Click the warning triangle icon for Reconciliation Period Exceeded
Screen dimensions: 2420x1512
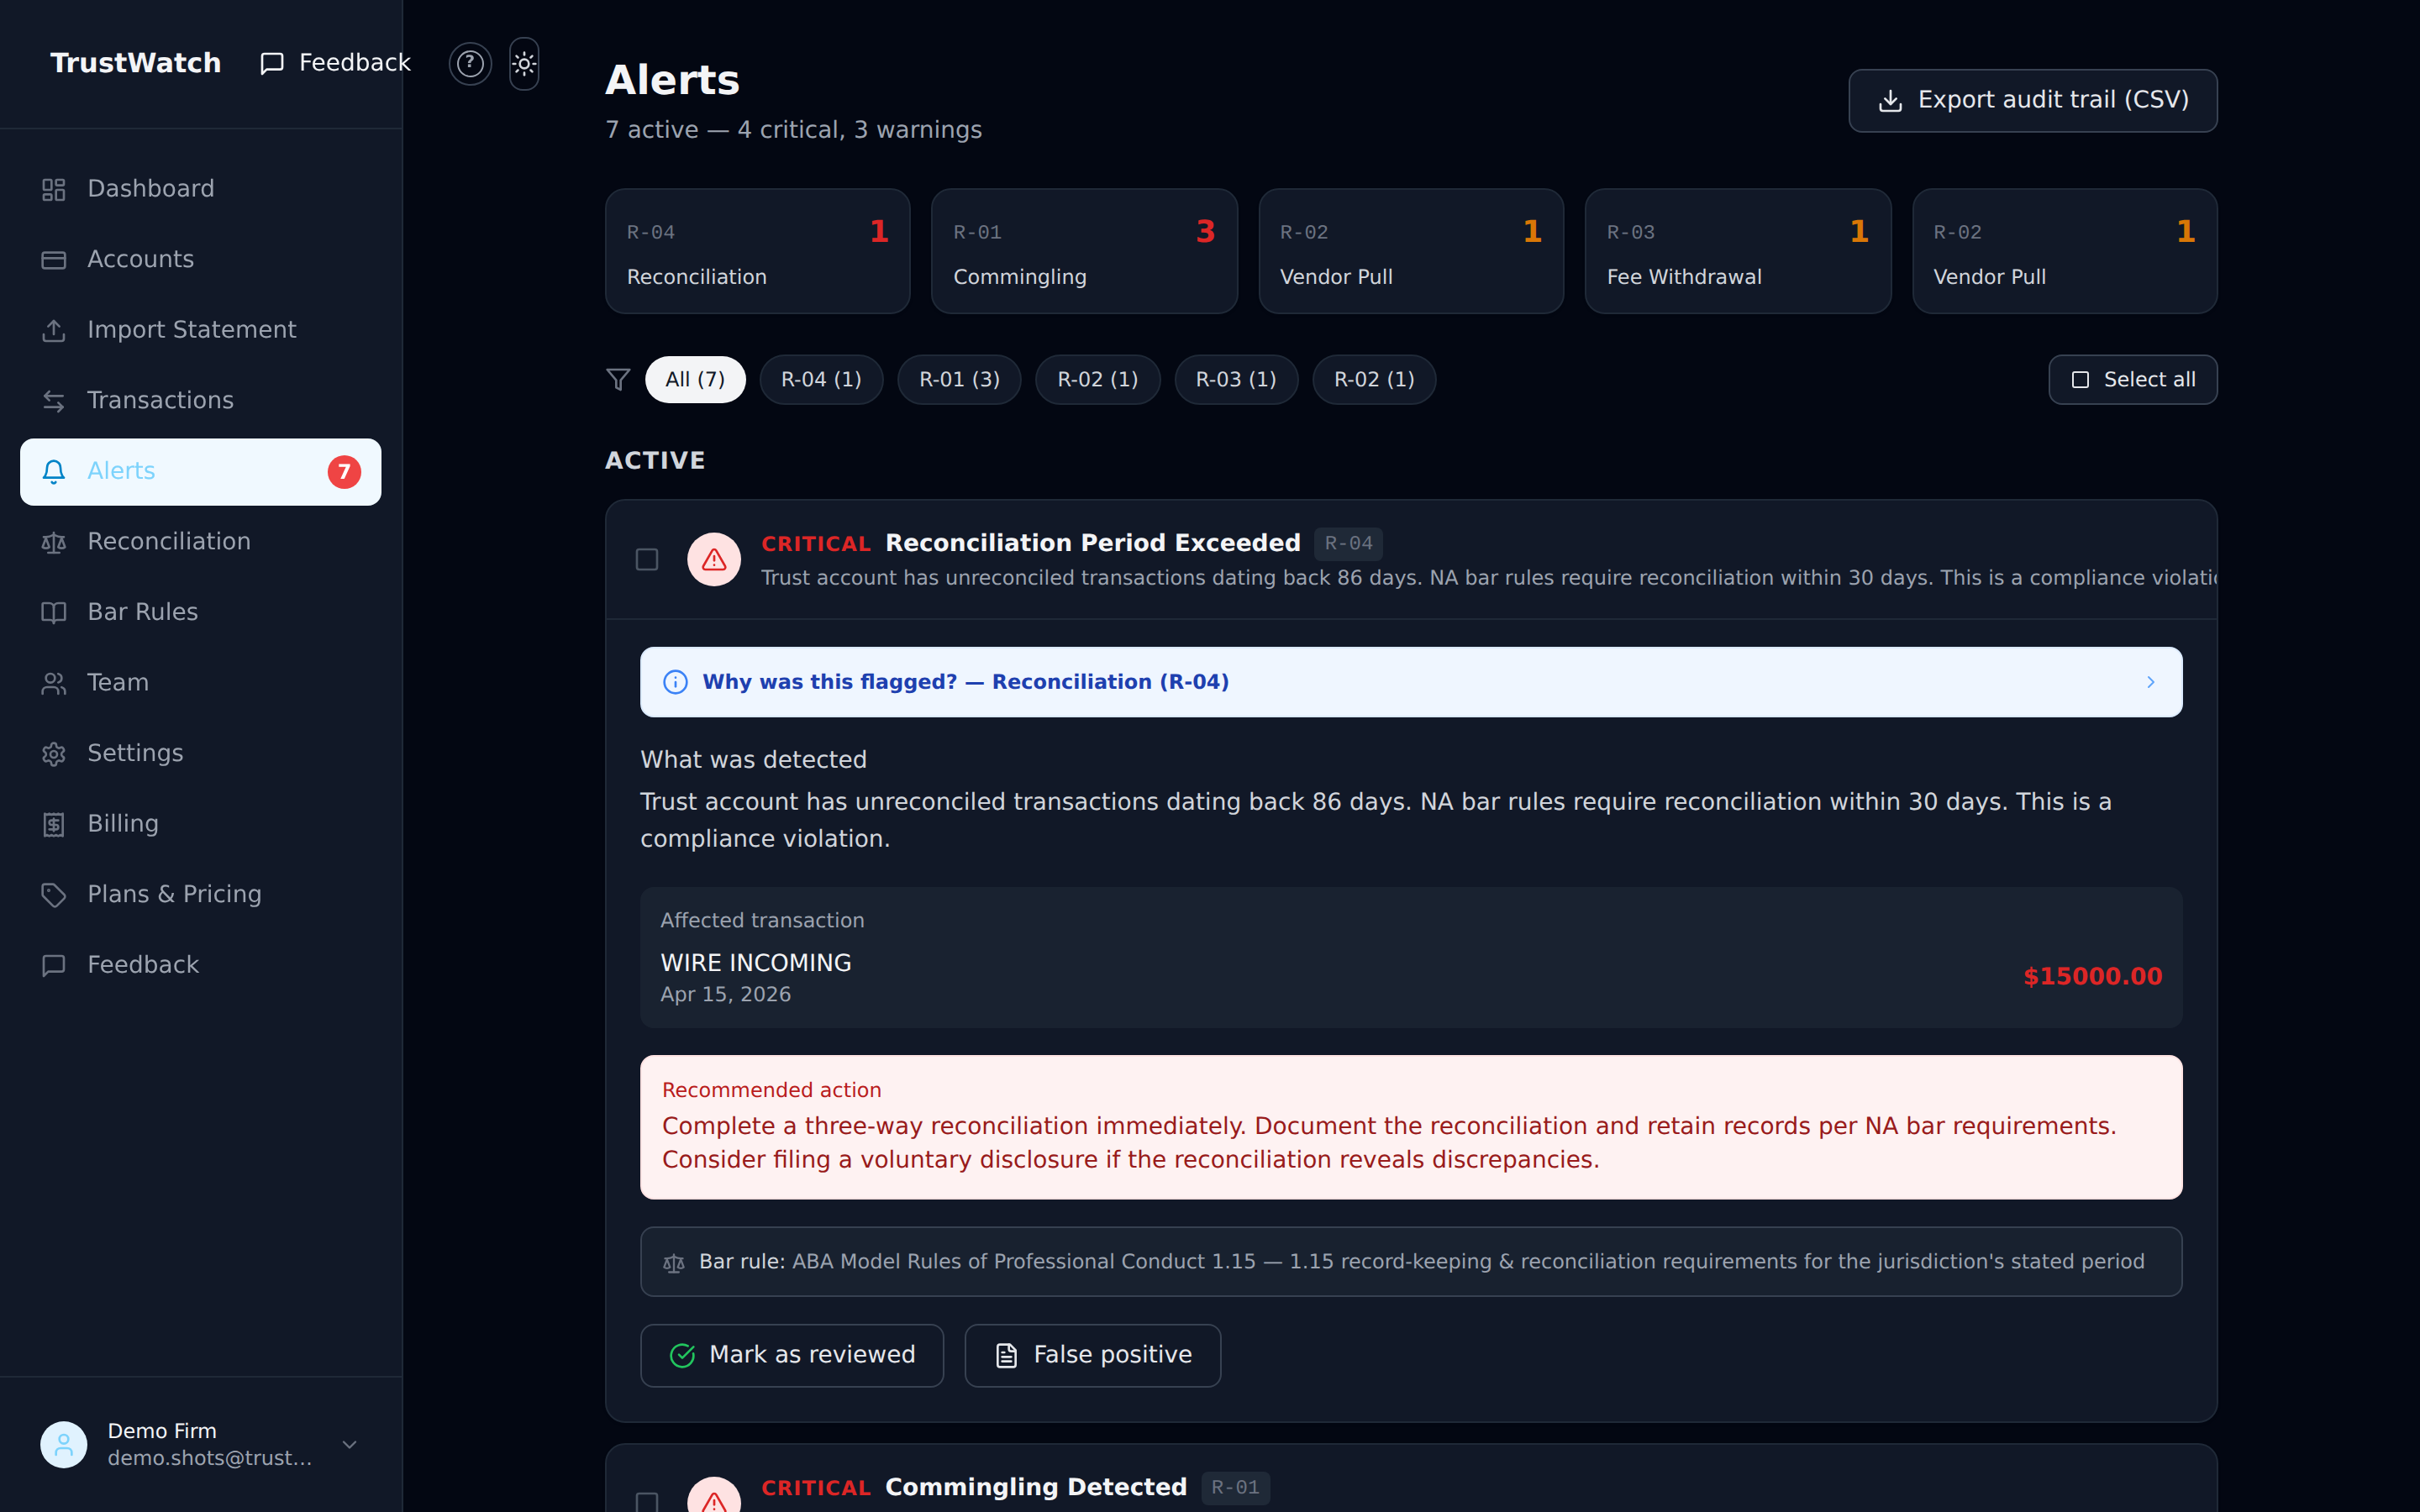click(714, 559)
